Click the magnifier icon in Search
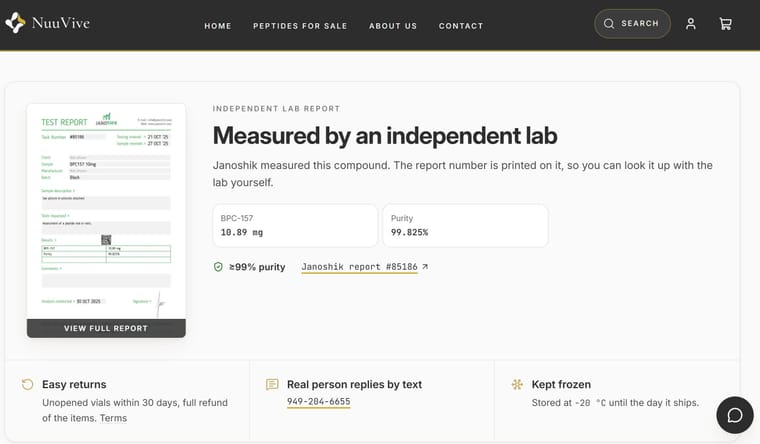The height and width of the screenshot is (444, 760). [x=609, y=23]
